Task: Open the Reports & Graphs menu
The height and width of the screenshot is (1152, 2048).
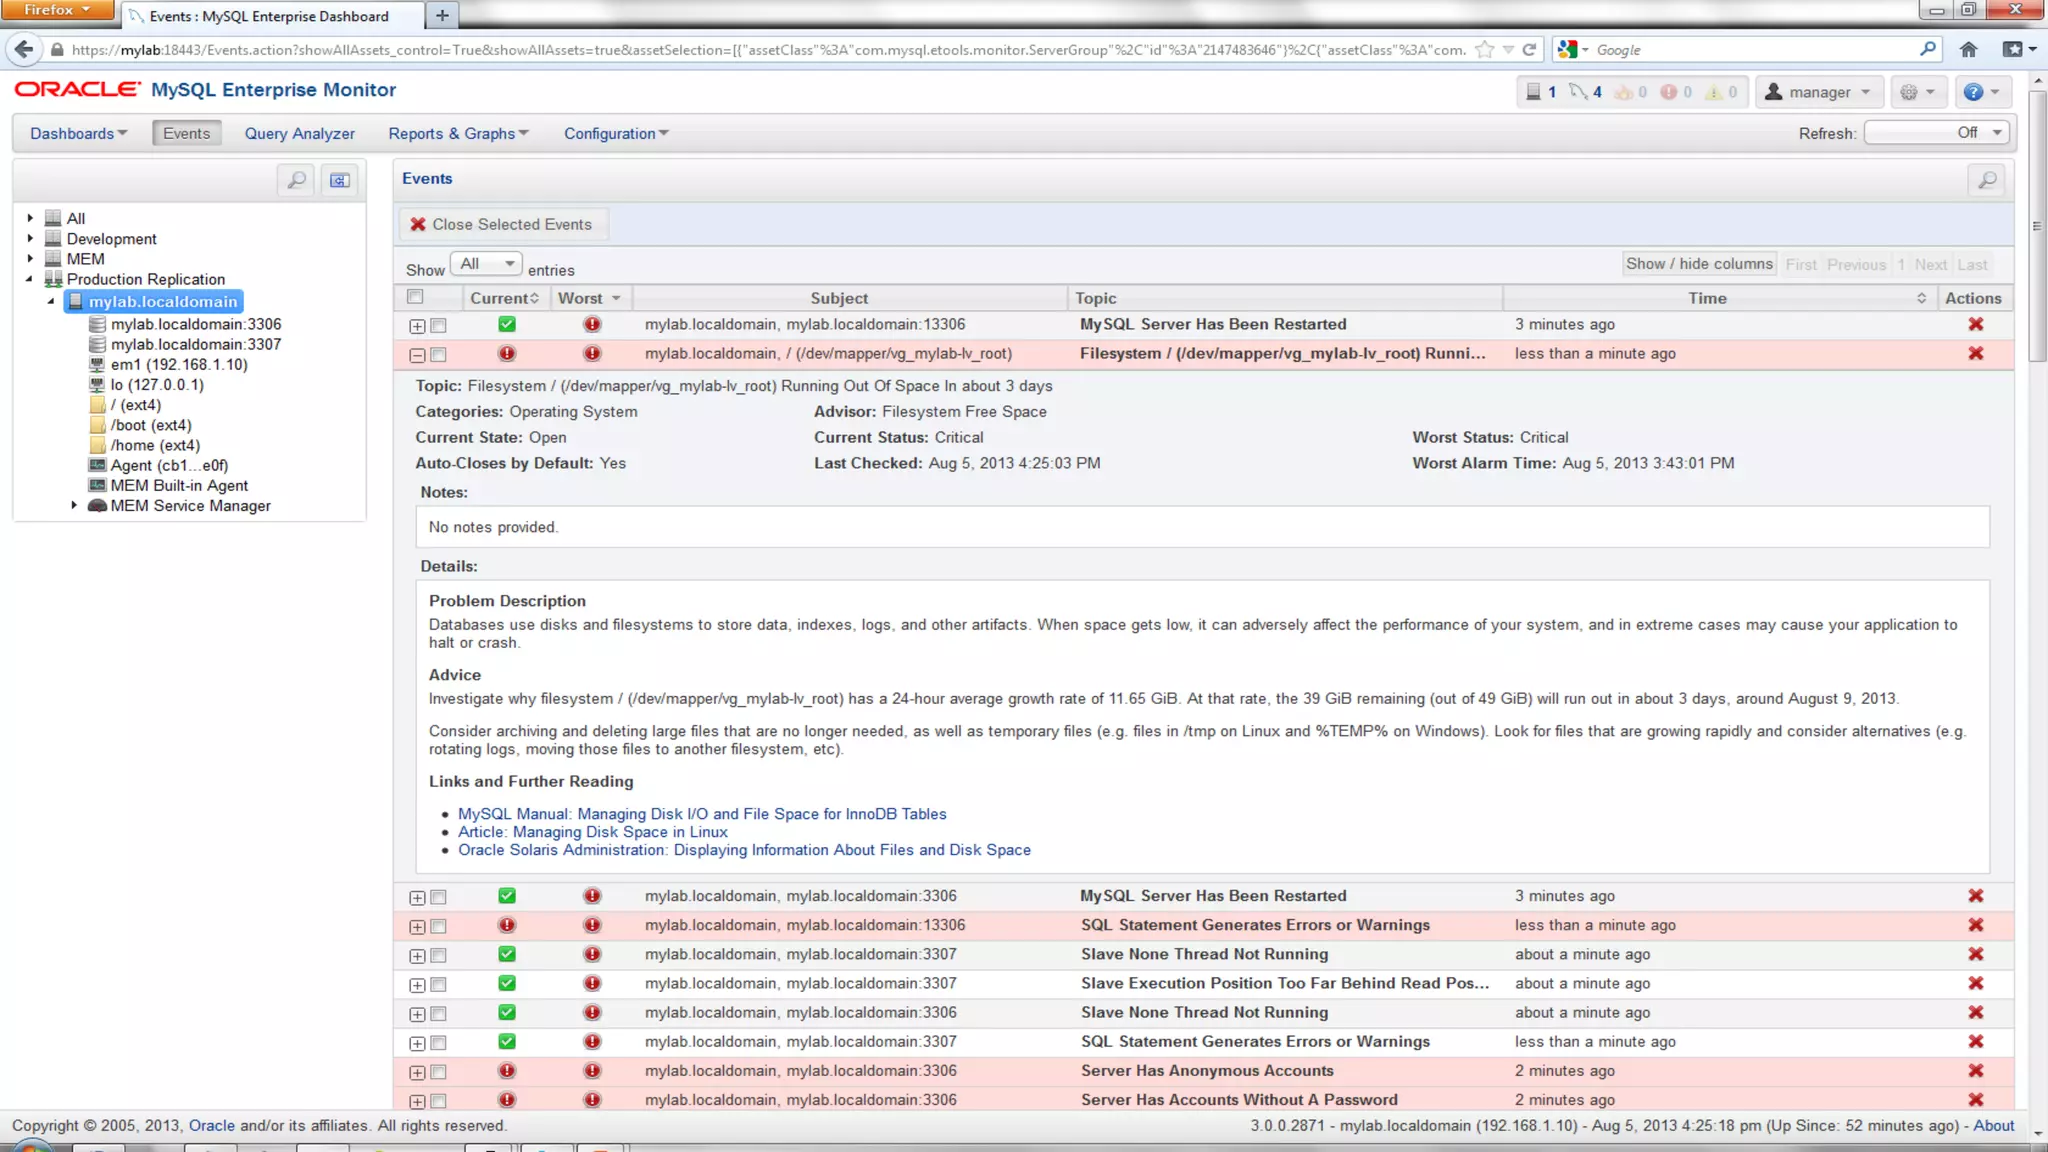Action: coord(458,133)
